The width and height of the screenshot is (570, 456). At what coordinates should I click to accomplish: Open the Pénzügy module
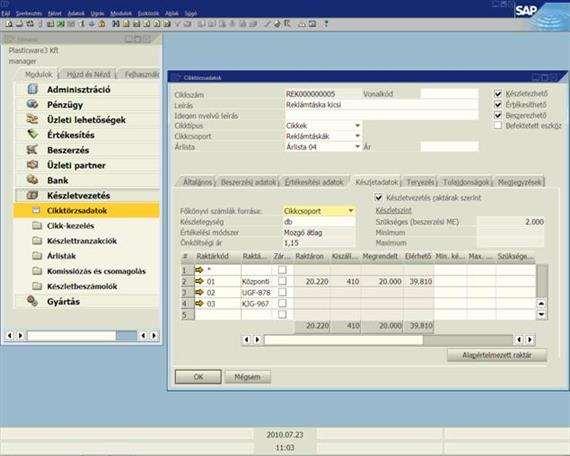[87, 105]
